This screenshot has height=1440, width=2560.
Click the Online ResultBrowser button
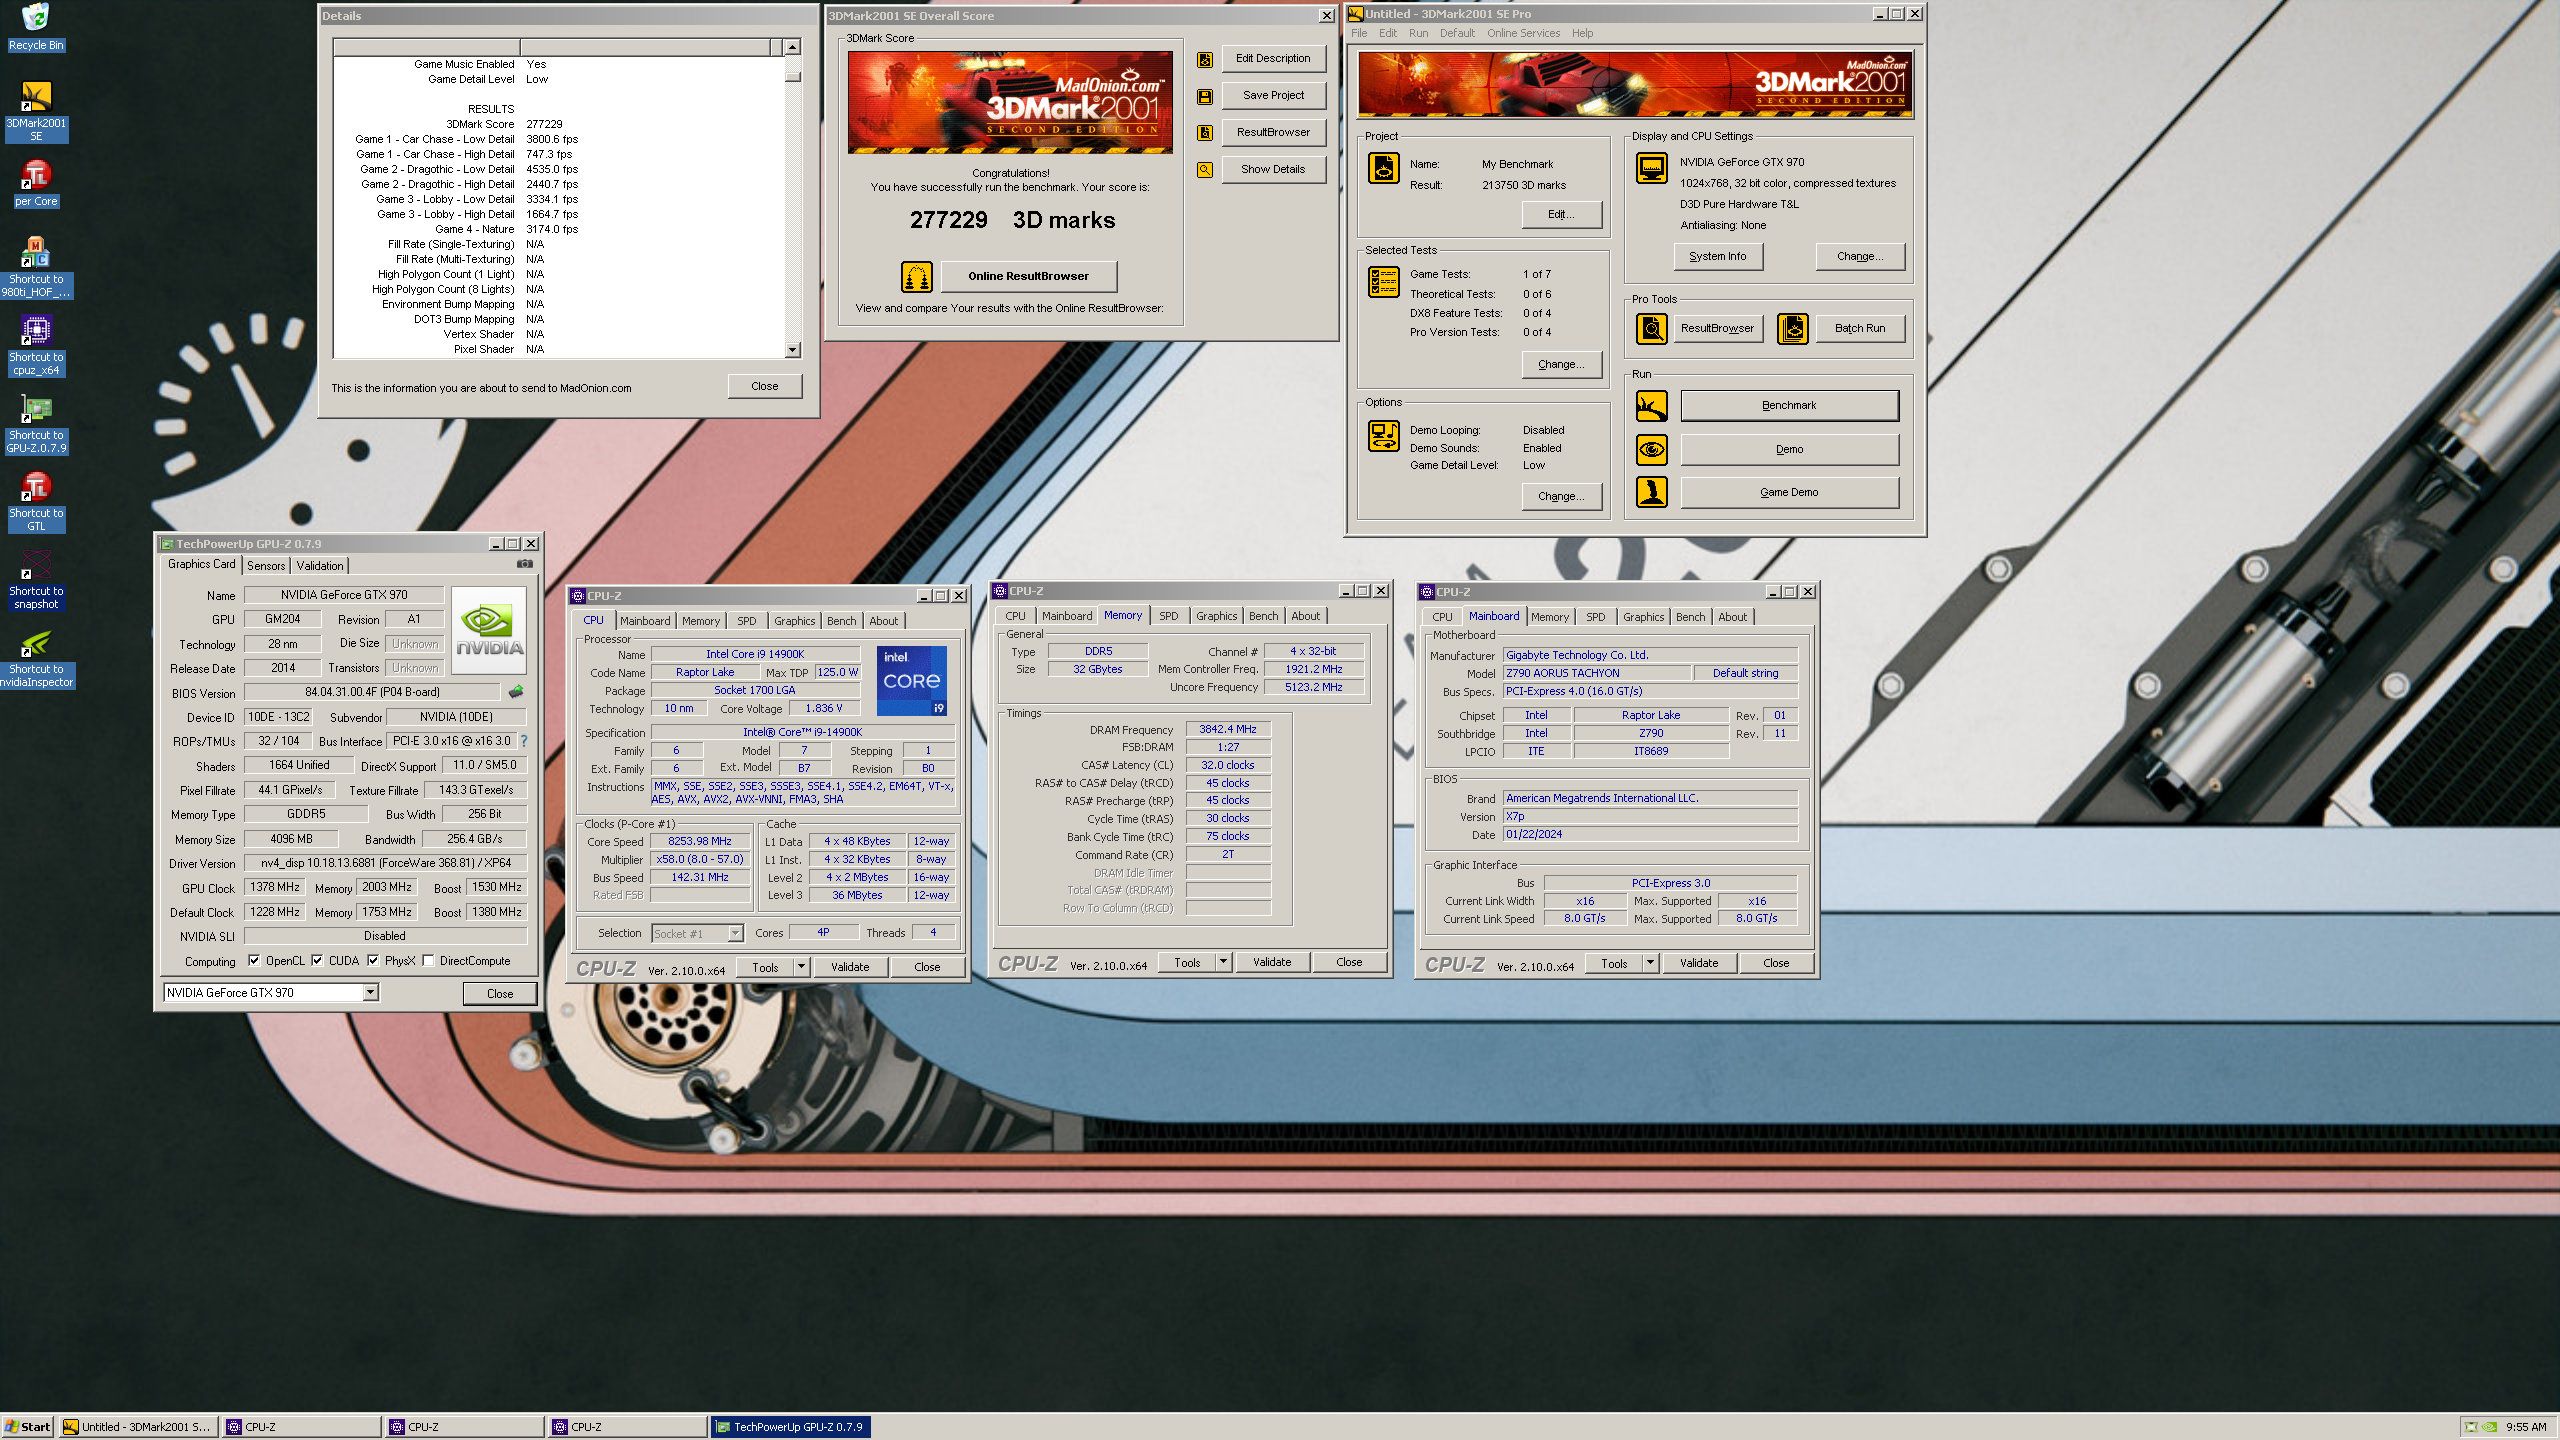coord(1028,276)
